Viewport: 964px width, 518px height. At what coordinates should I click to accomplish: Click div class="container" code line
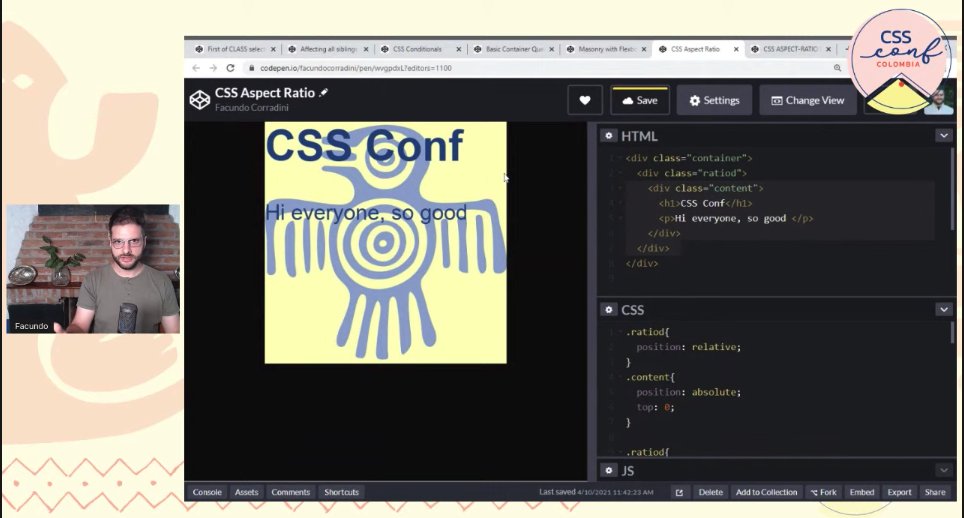689,158
